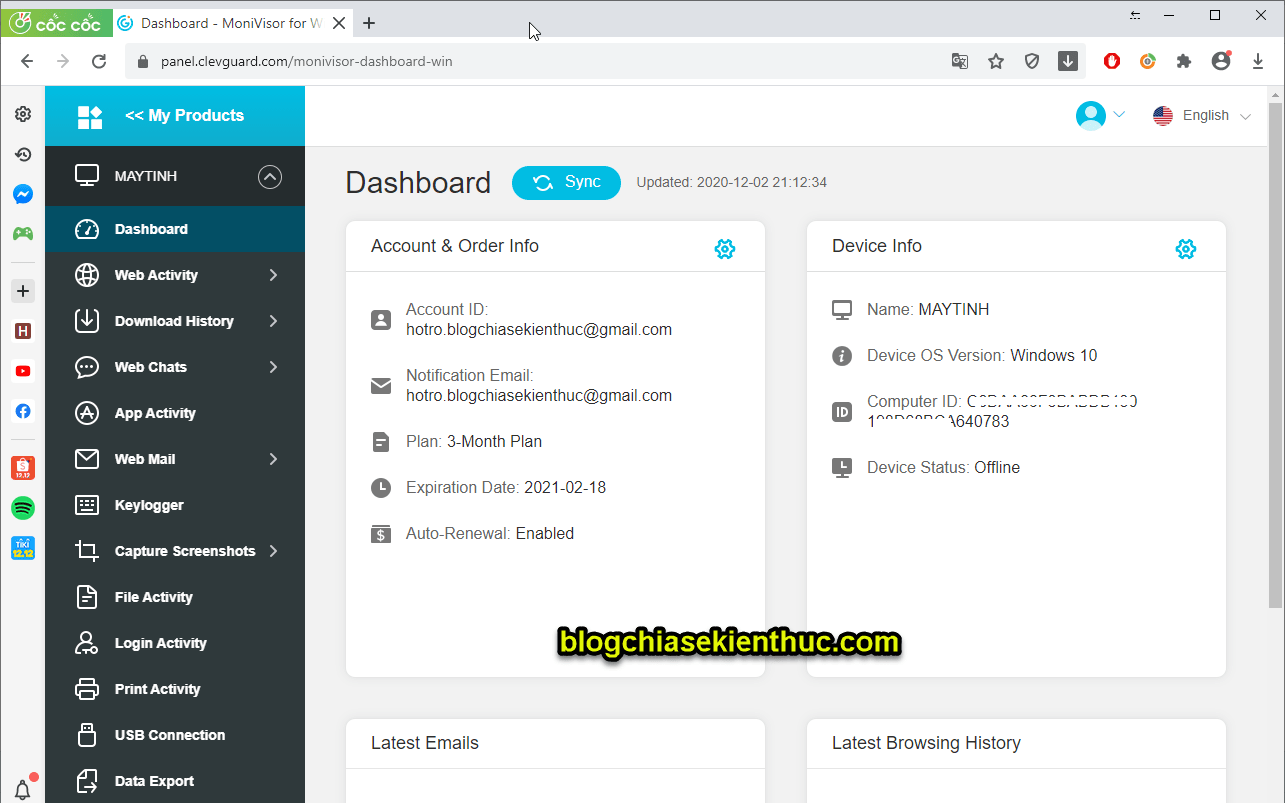Click the shield icon in address bar
Image resolution: width=1285 pixels, height=803 pixels.
point(1032,61)
